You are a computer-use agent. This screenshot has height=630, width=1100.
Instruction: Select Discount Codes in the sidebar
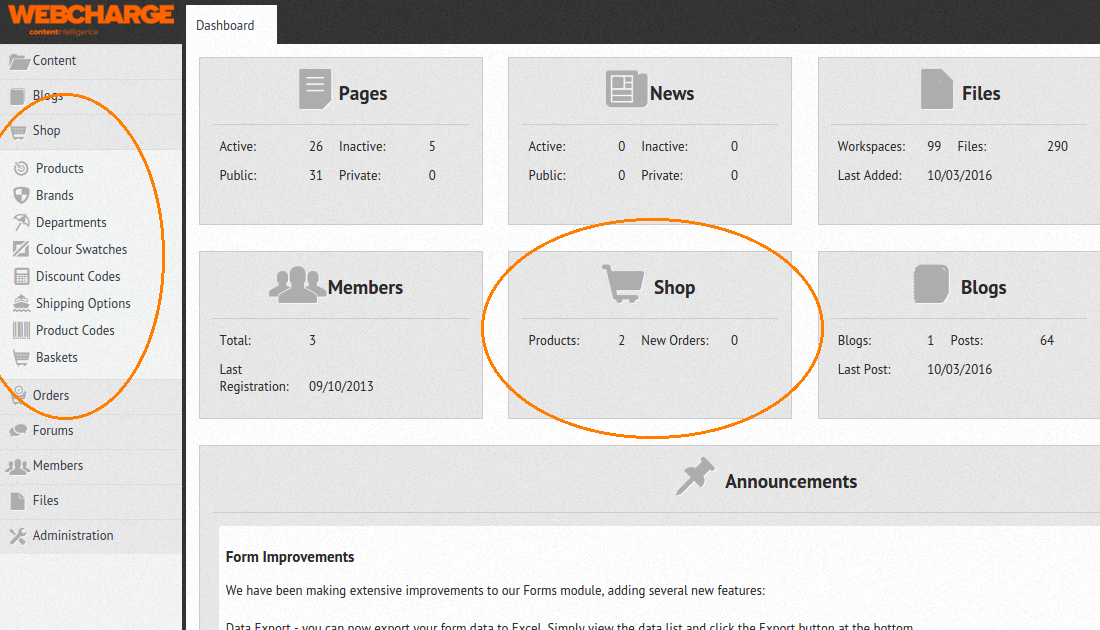click(x=22, y=276)
